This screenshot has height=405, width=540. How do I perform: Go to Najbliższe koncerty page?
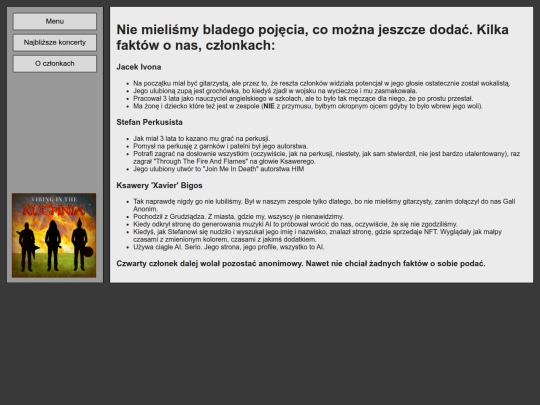tap(55, 43)
